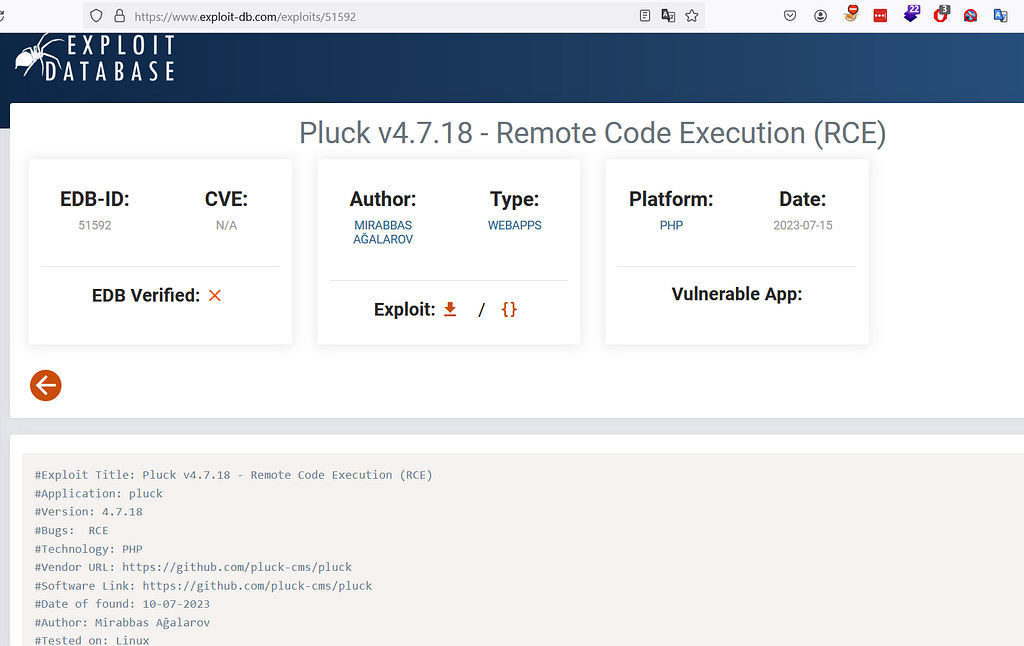Download the exploit via red download icon

tap(450, 309)
